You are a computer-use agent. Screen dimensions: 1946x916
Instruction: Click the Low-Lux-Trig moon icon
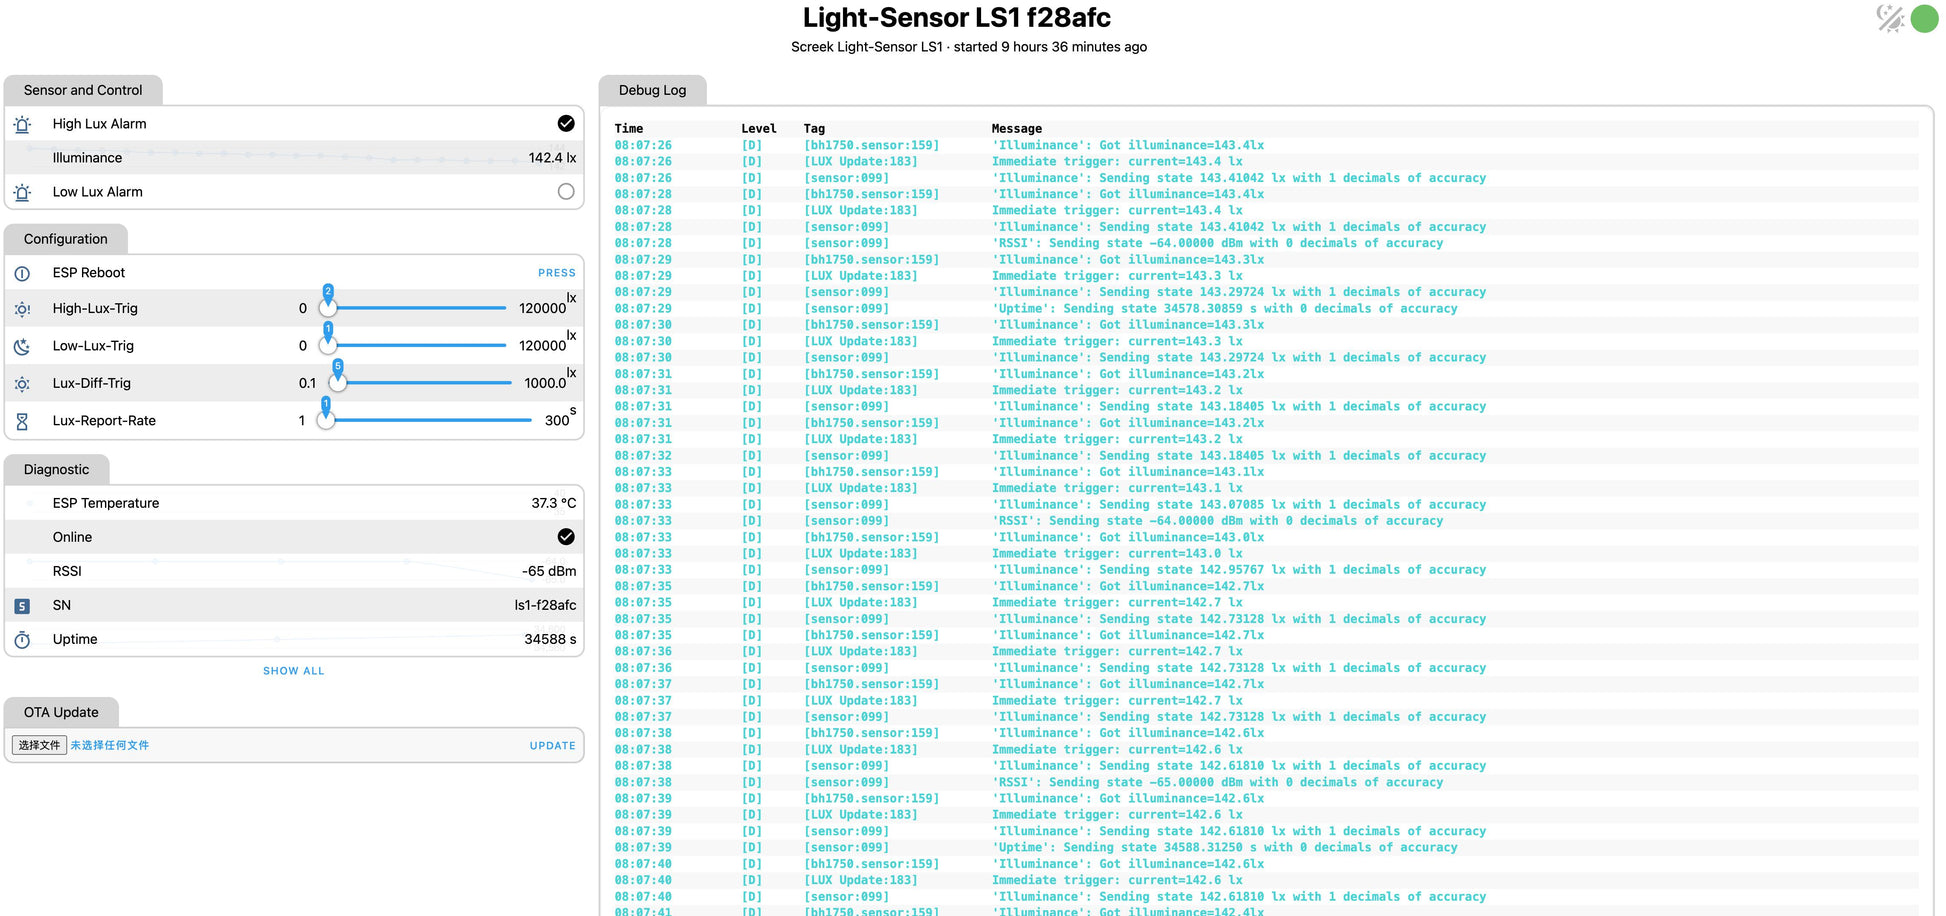tap(22, 347)
